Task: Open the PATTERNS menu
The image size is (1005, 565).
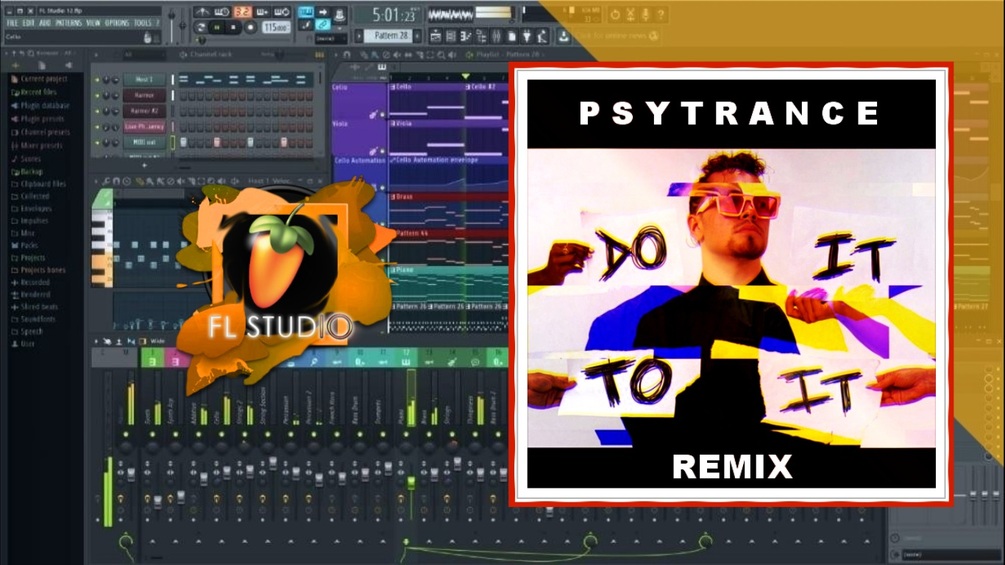Action: pyautogui.click(x=68, y=23)
